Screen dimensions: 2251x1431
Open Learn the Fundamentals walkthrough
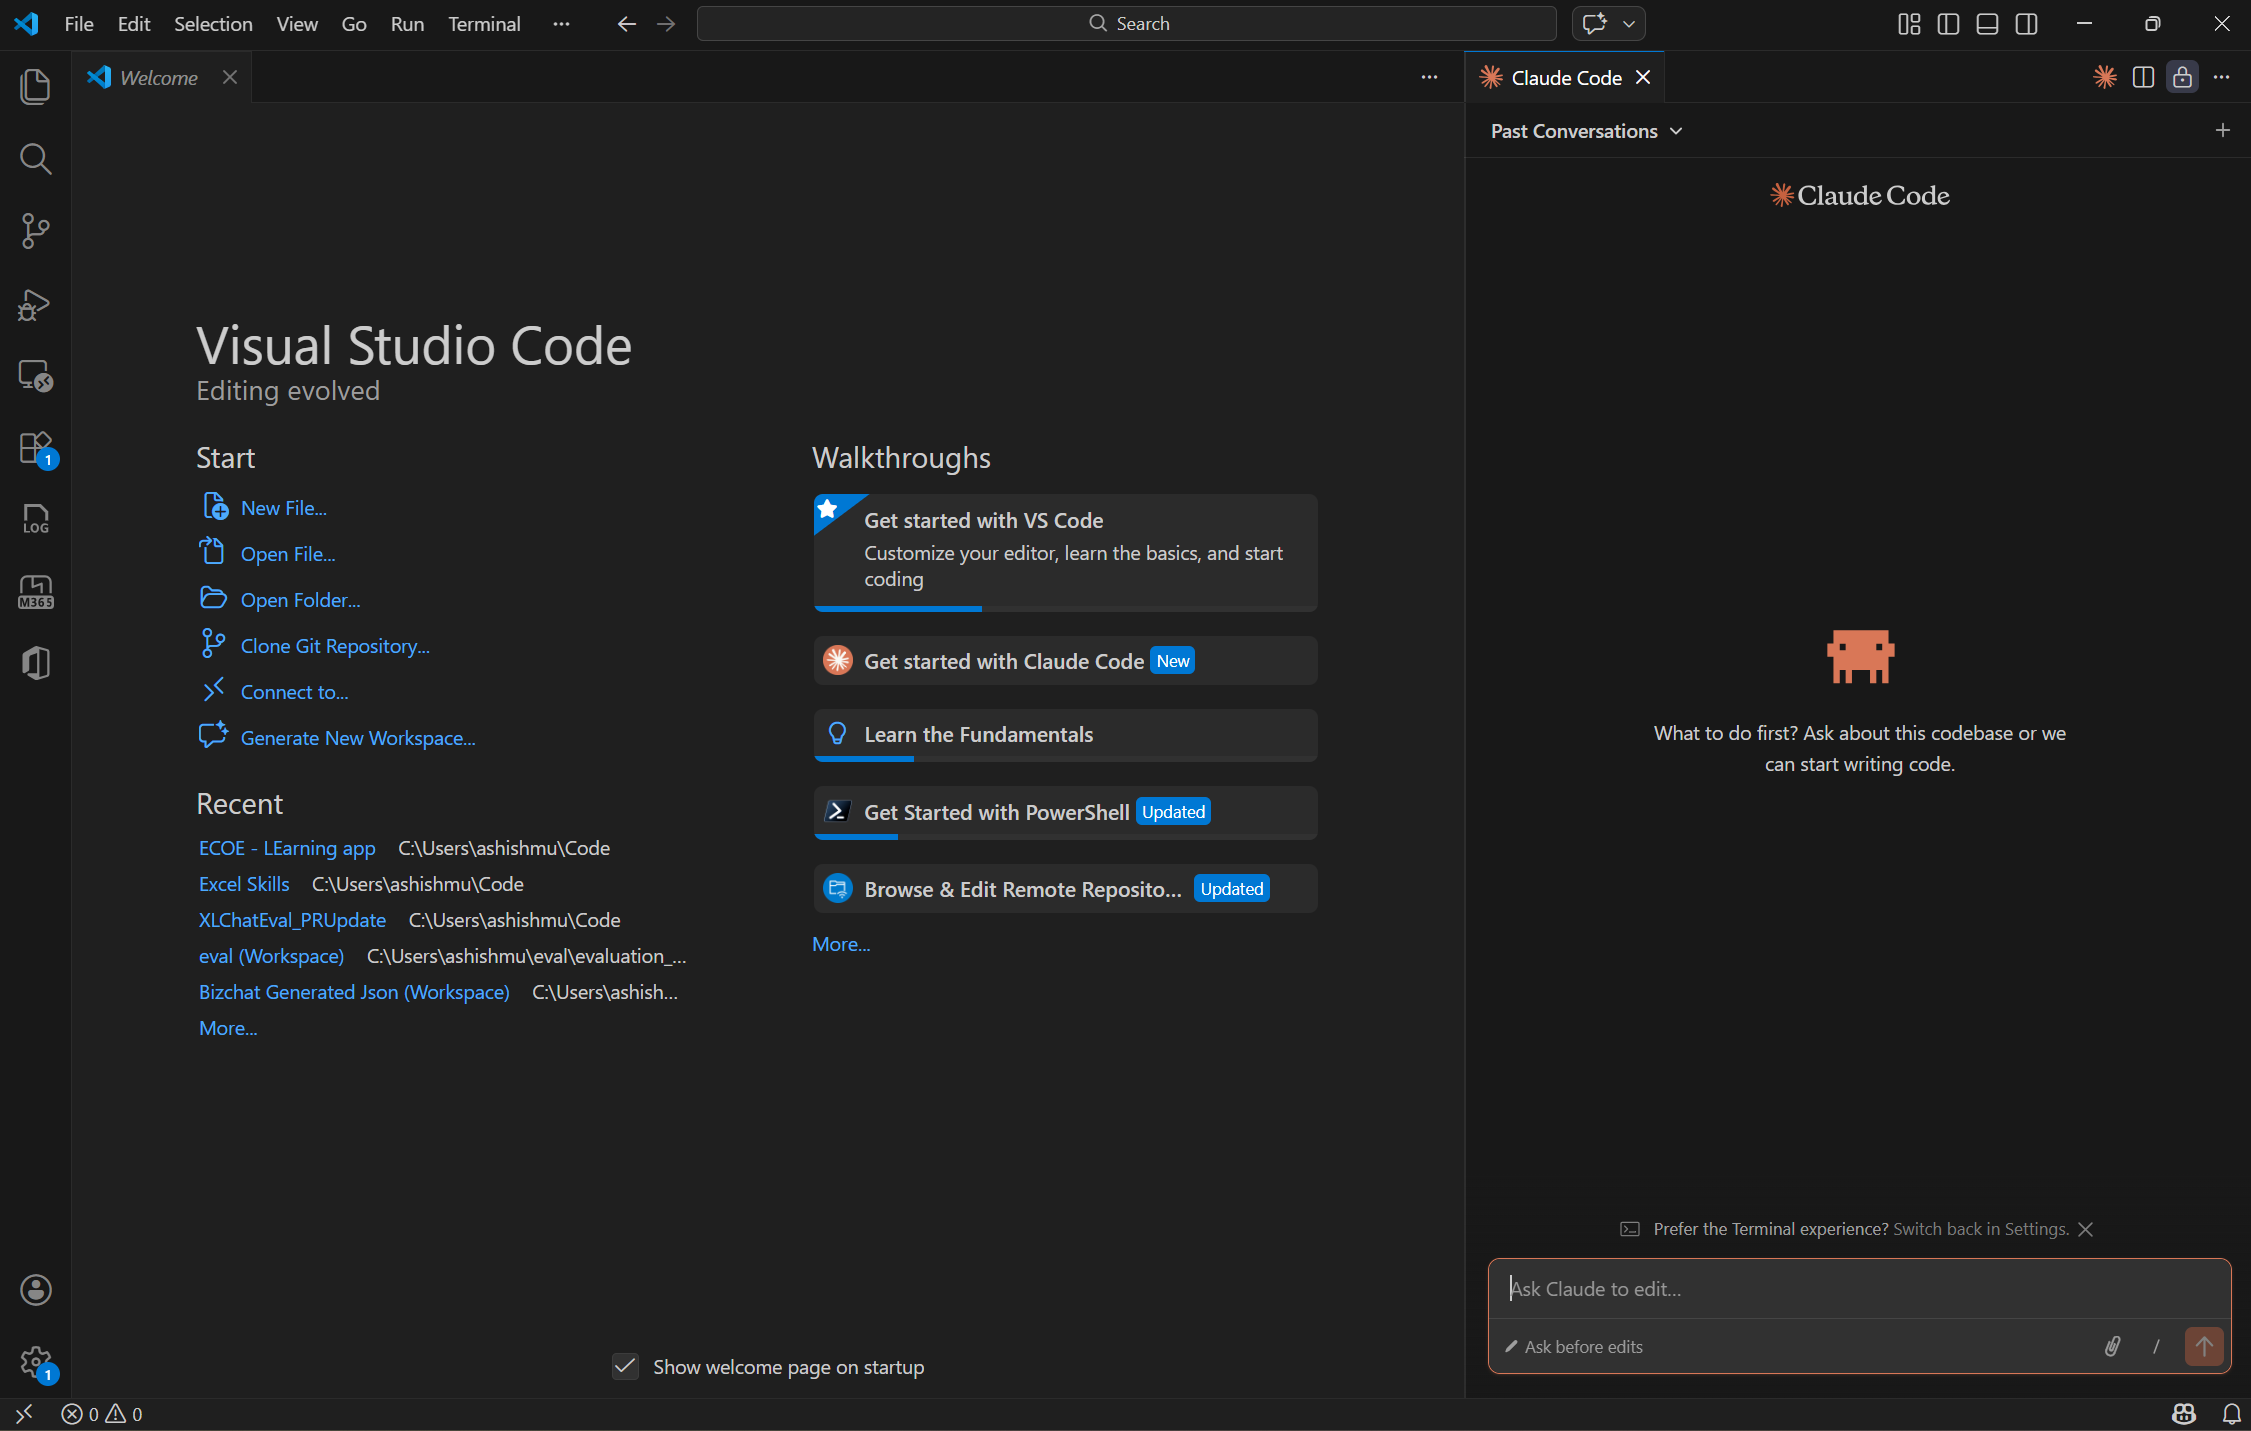(1065, 735)
